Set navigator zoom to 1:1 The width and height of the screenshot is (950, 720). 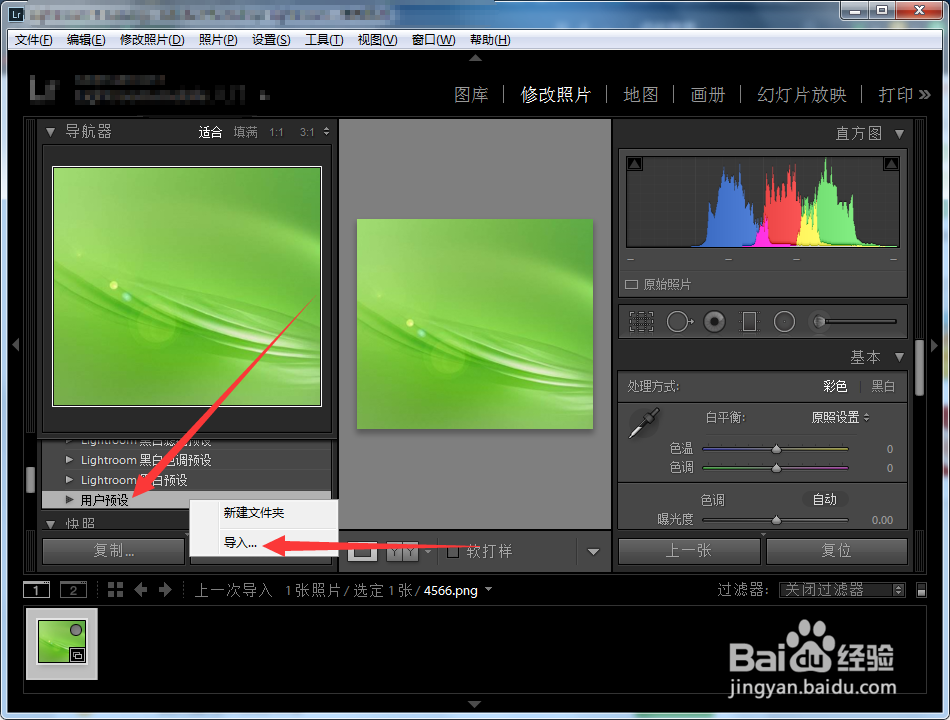(276, 132)
